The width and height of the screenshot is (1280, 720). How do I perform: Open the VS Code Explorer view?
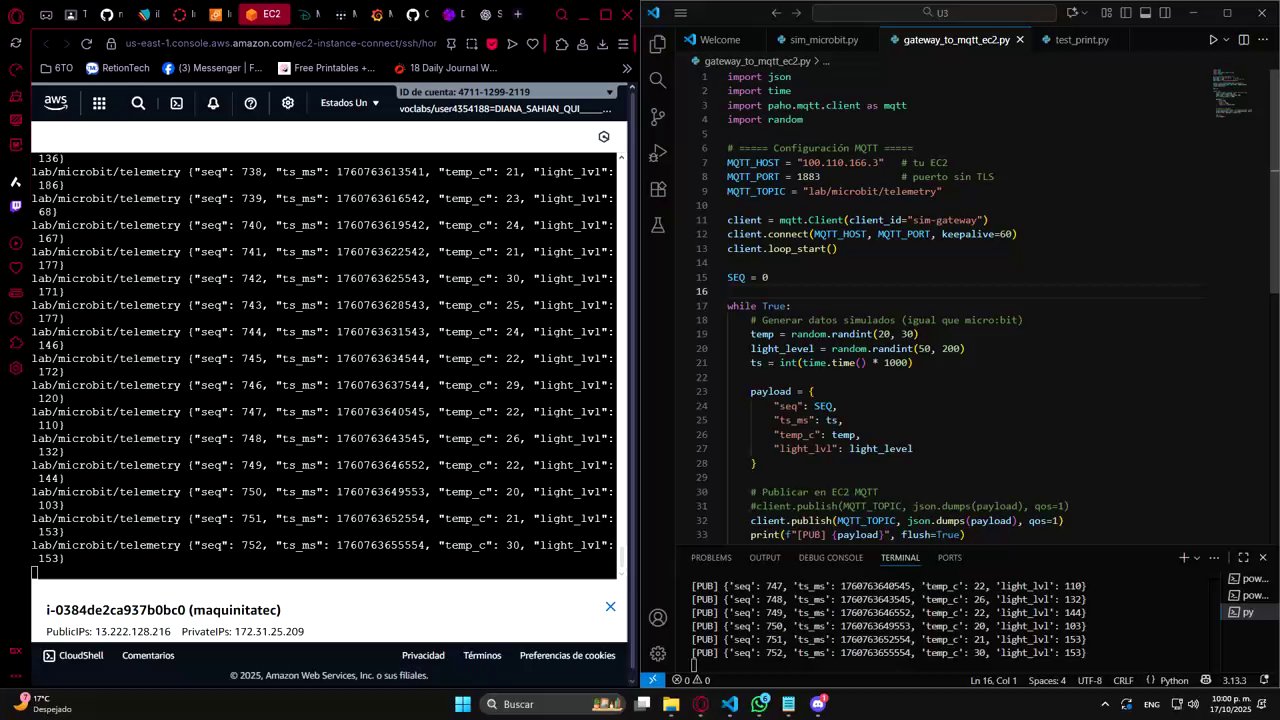658,44
